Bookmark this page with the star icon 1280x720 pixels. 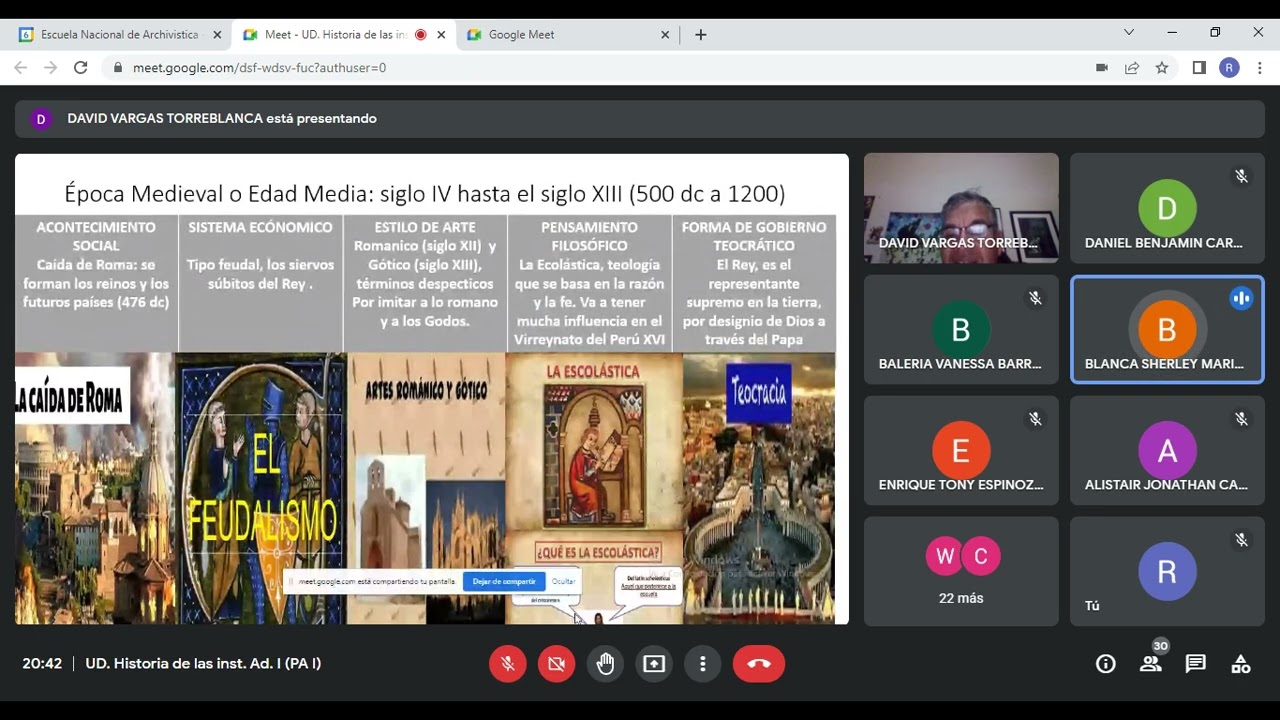pos(1162,68)
